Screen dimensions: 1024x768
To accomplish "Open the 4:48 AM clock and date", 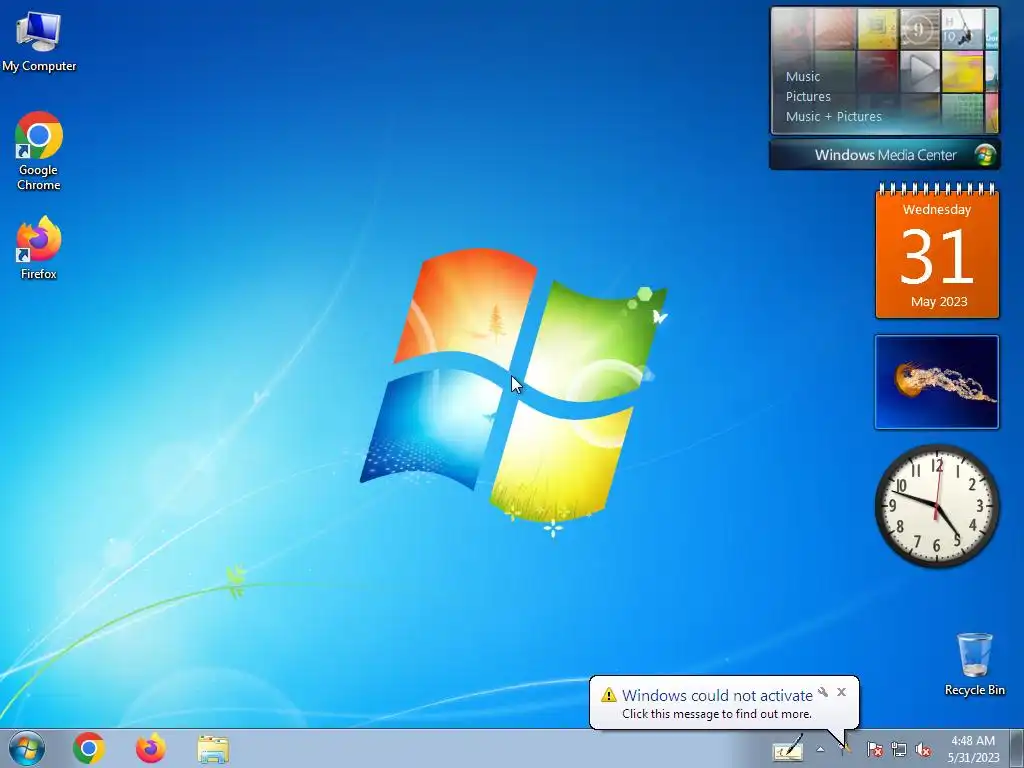I will [x=973, y=748].
